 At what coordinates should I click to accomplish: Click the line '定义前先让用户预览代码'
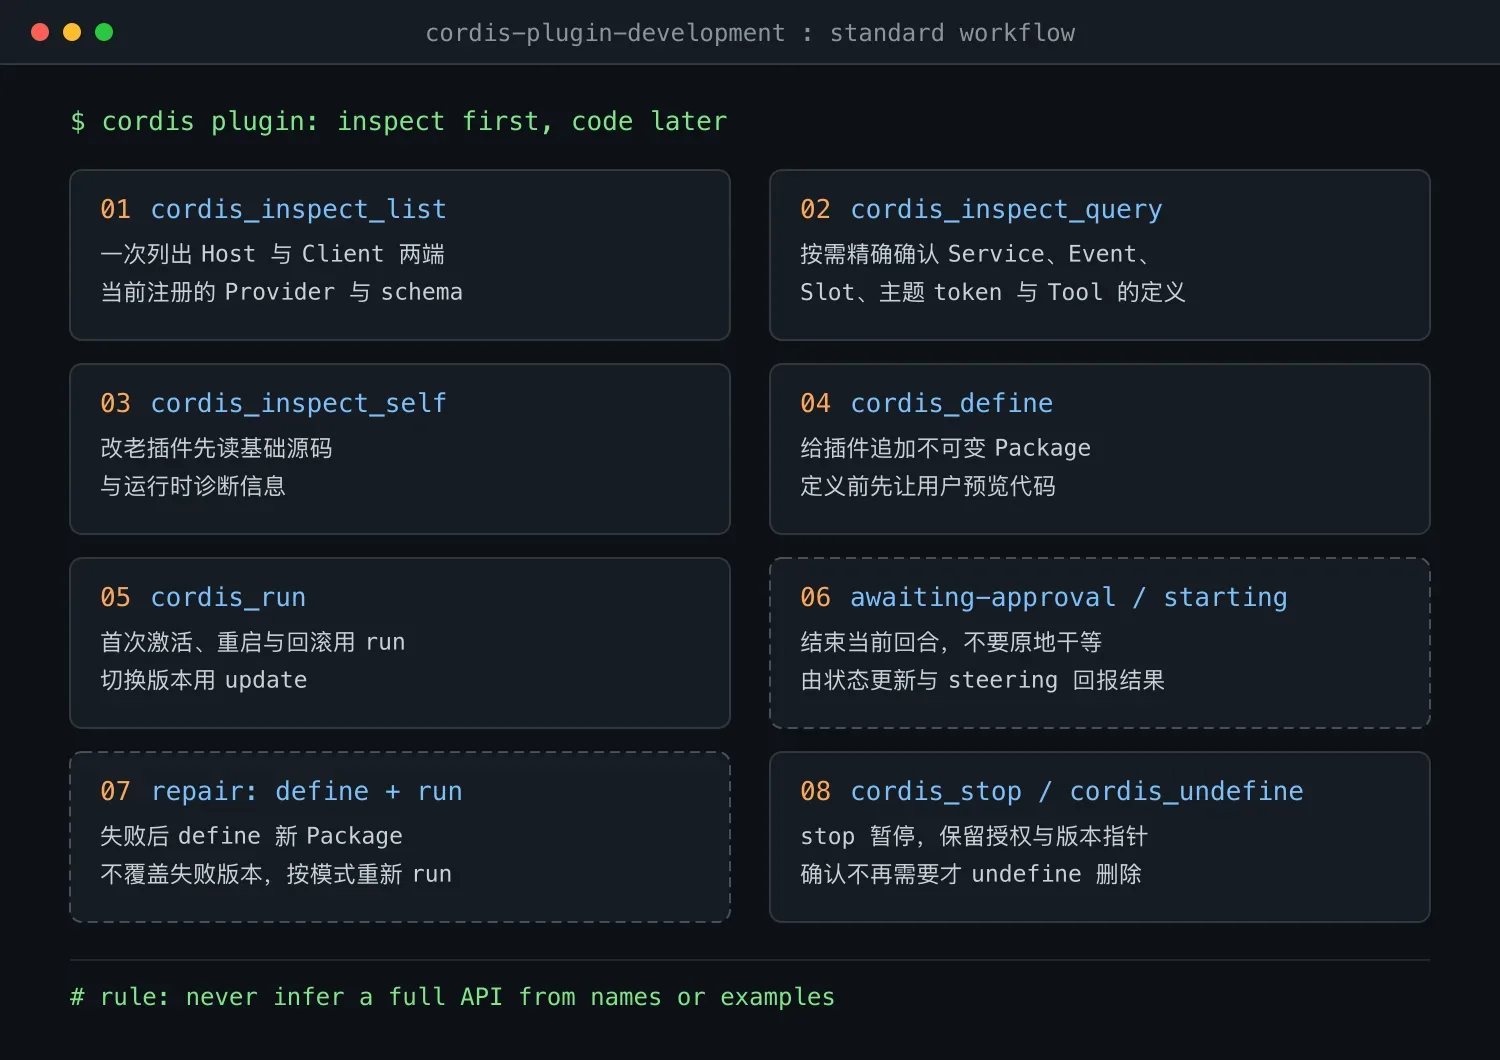click(x=928, y=486)
